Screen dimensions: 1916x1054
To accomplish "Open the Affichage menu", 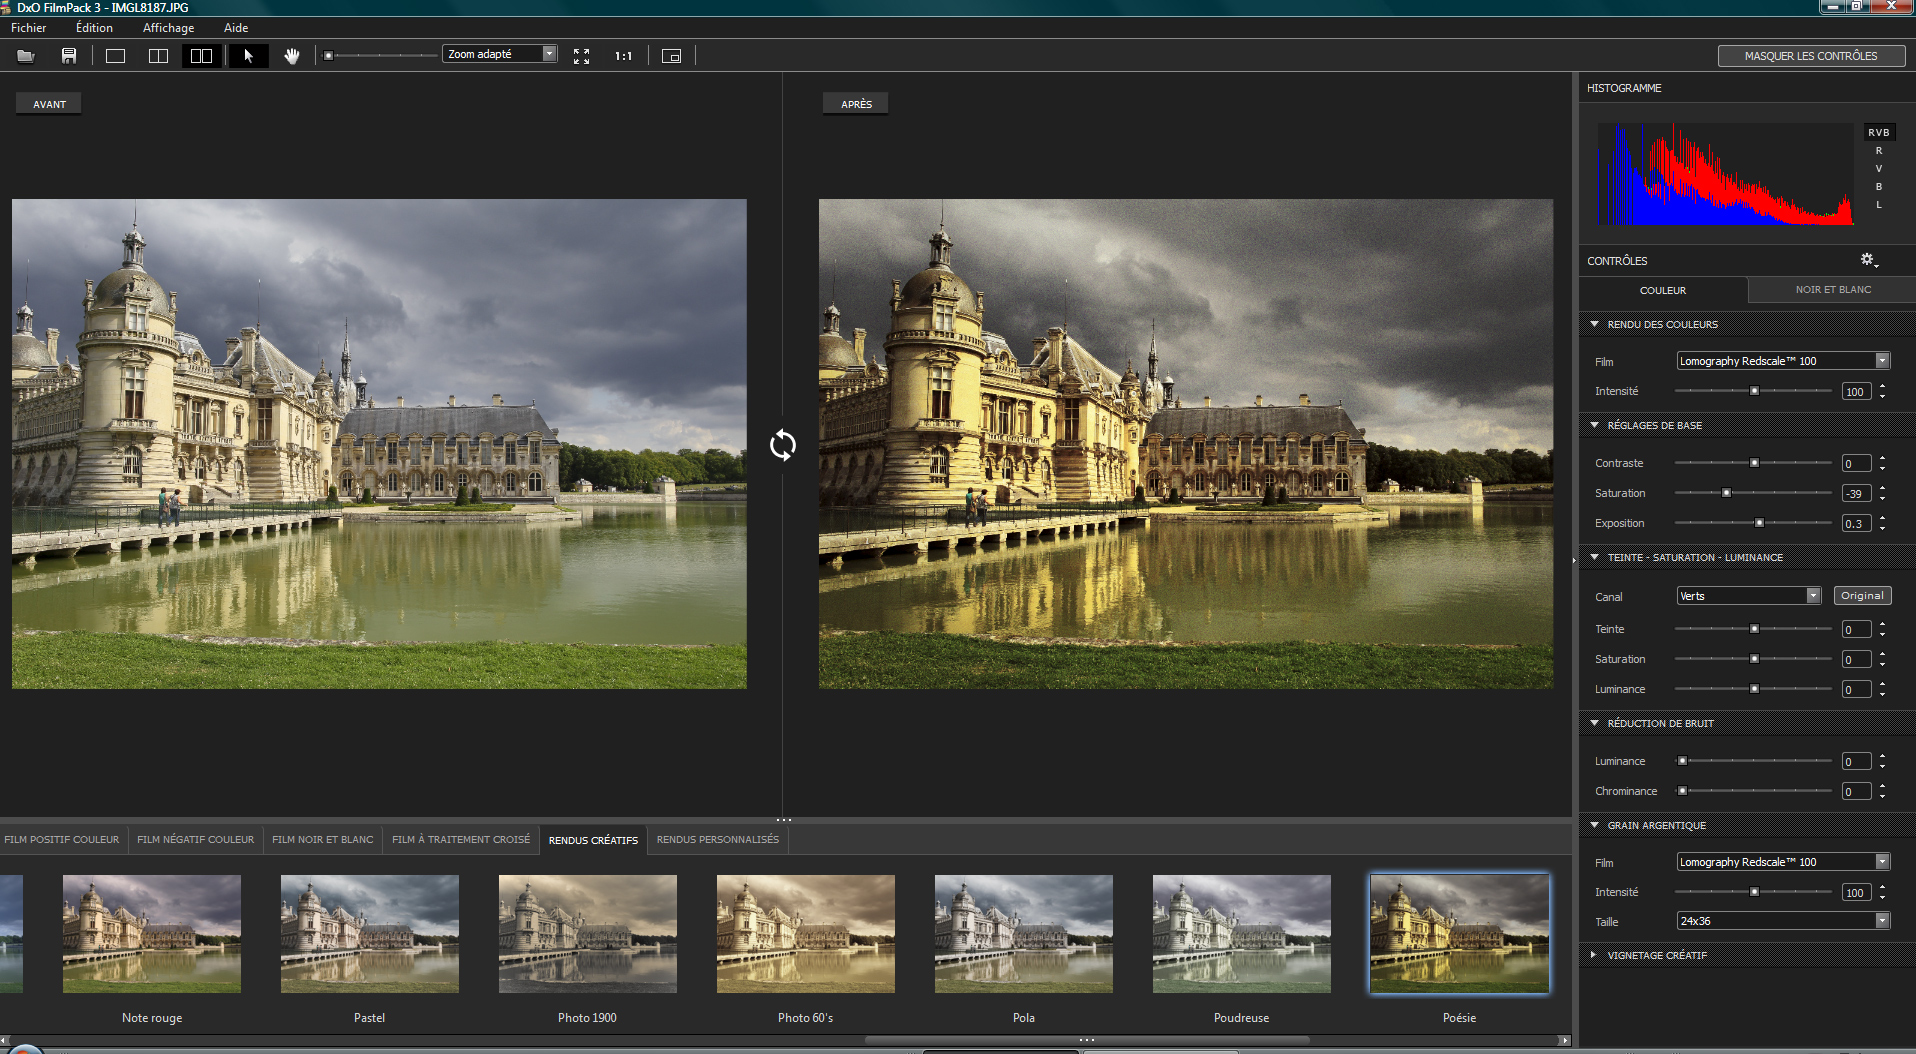I will coord(168,28).
